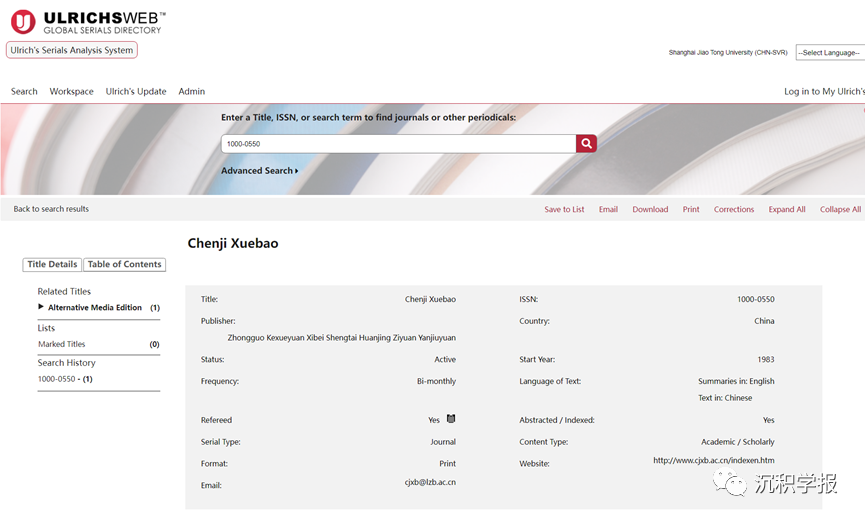Open the Select Language dropdown

click(x=829, y=52)
